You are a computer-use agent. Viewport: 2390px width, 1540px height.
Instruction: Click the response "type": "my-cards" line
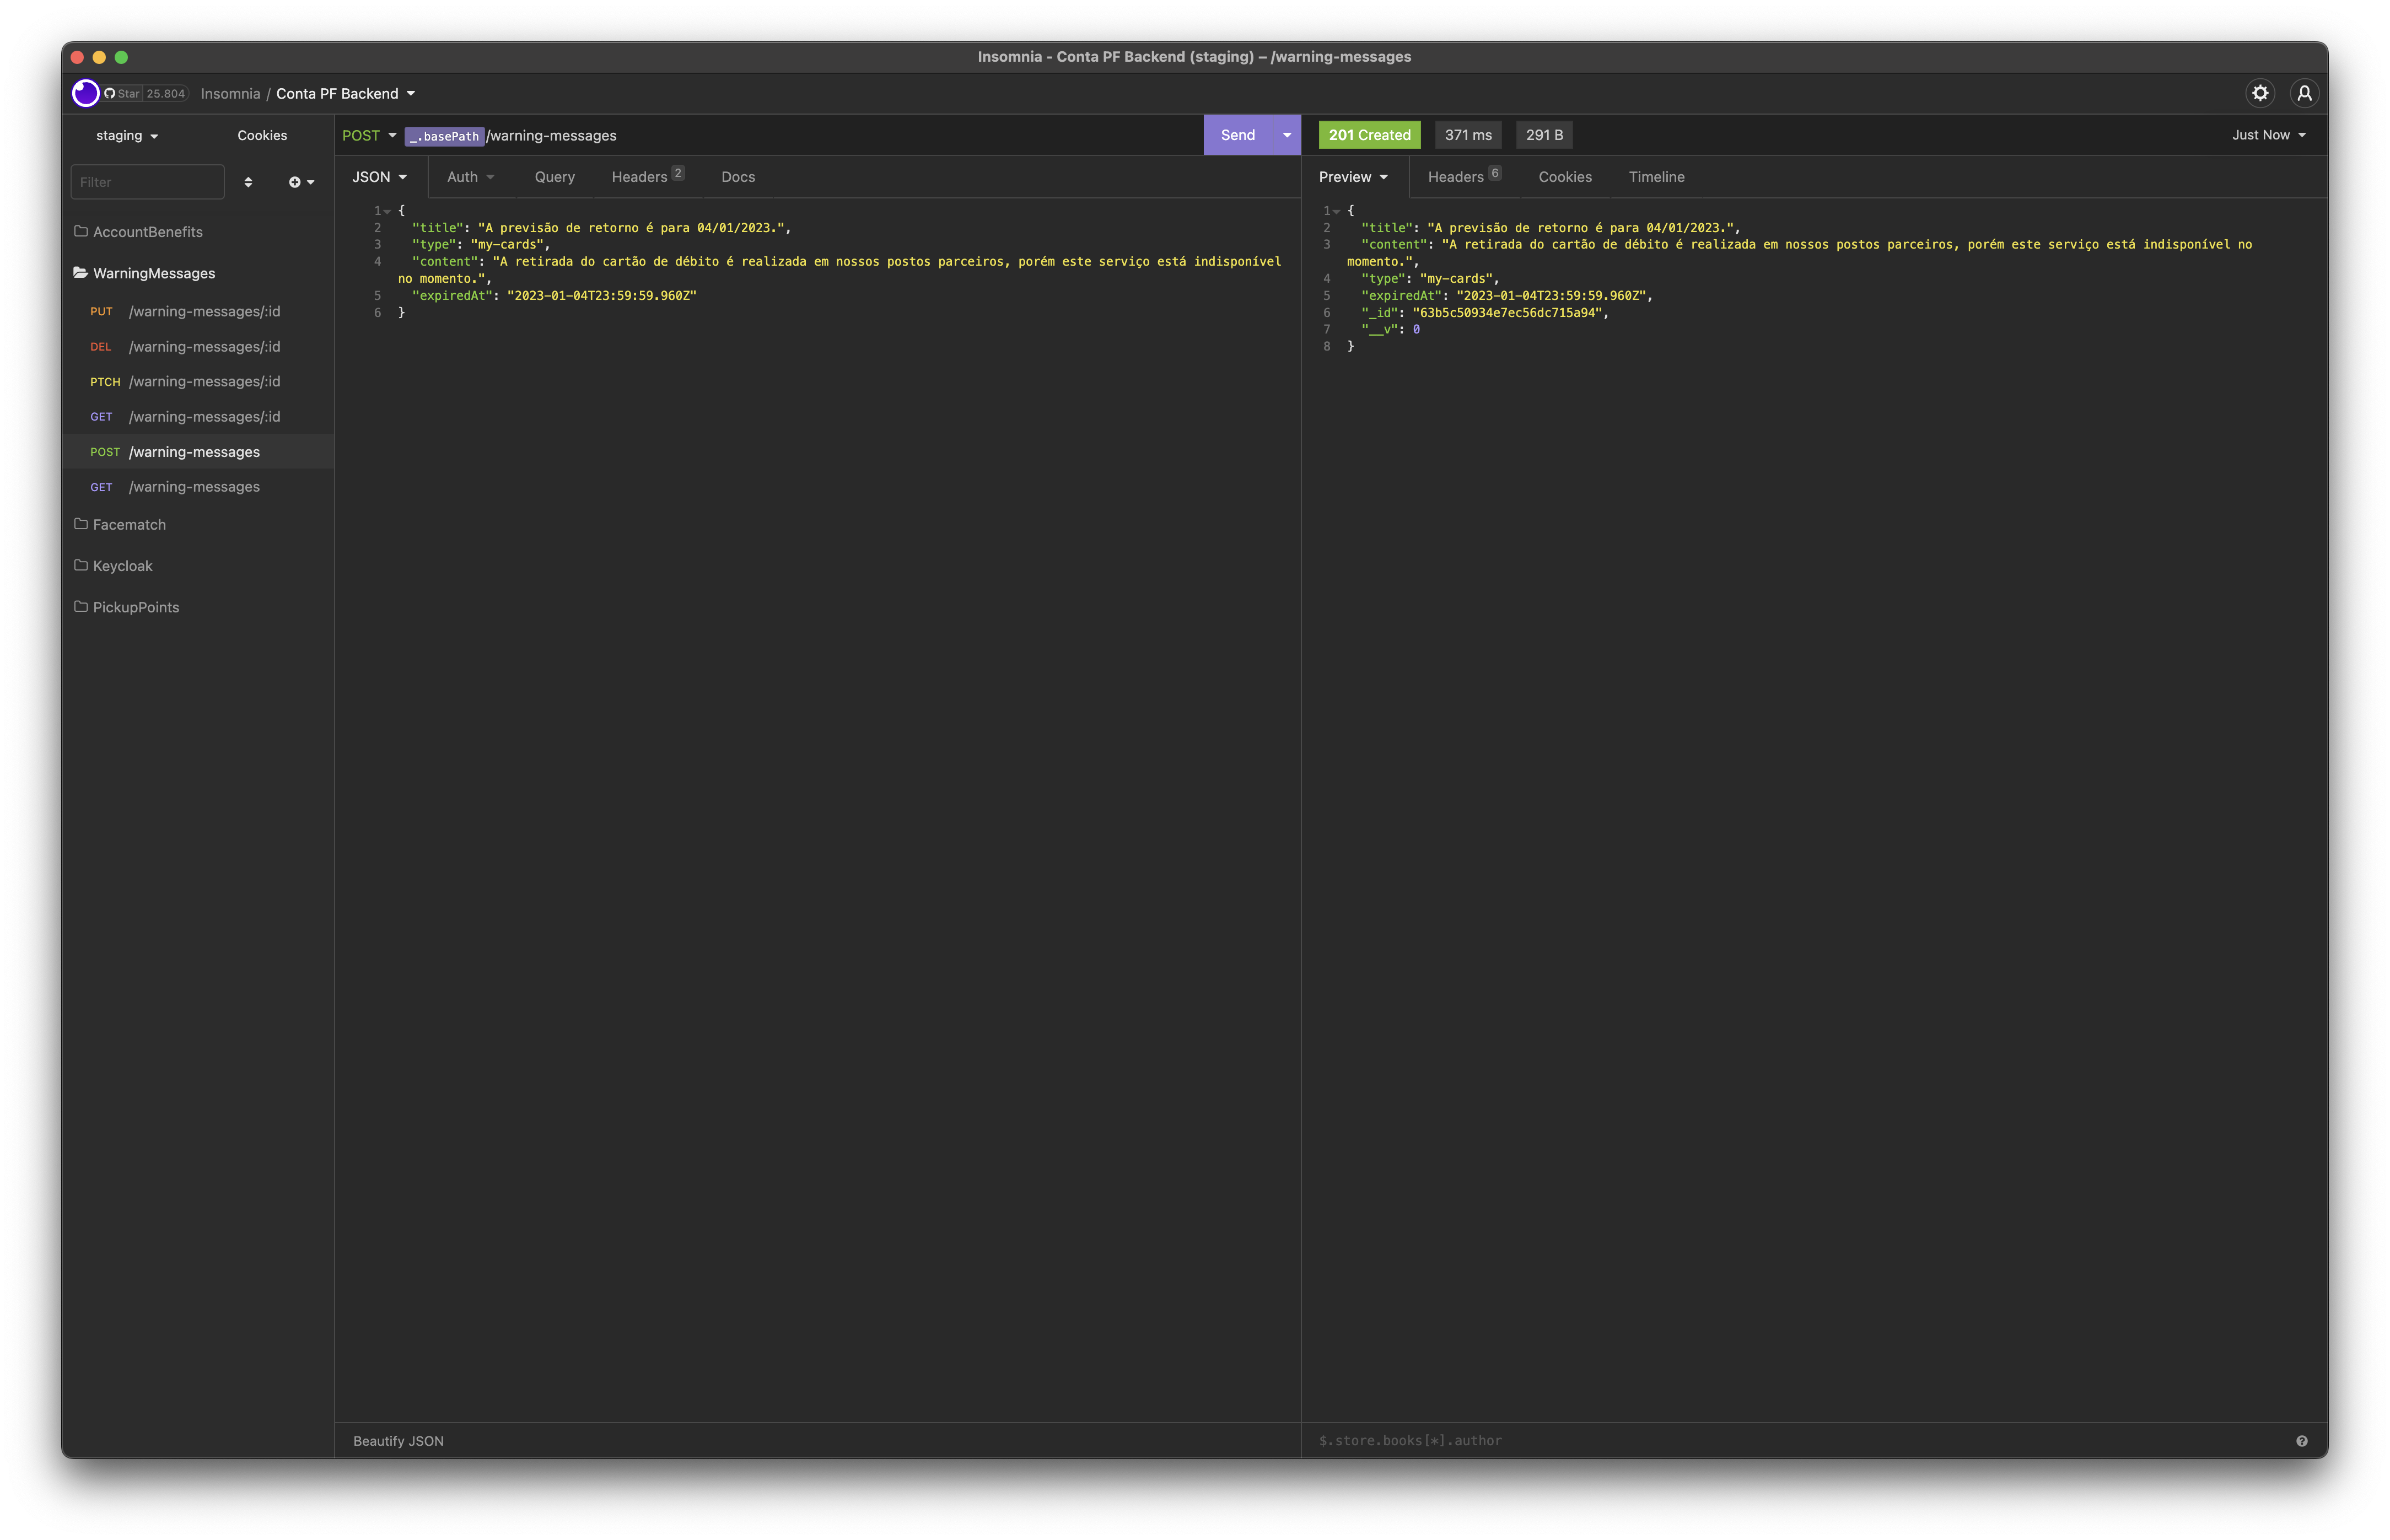[1430, 279]
